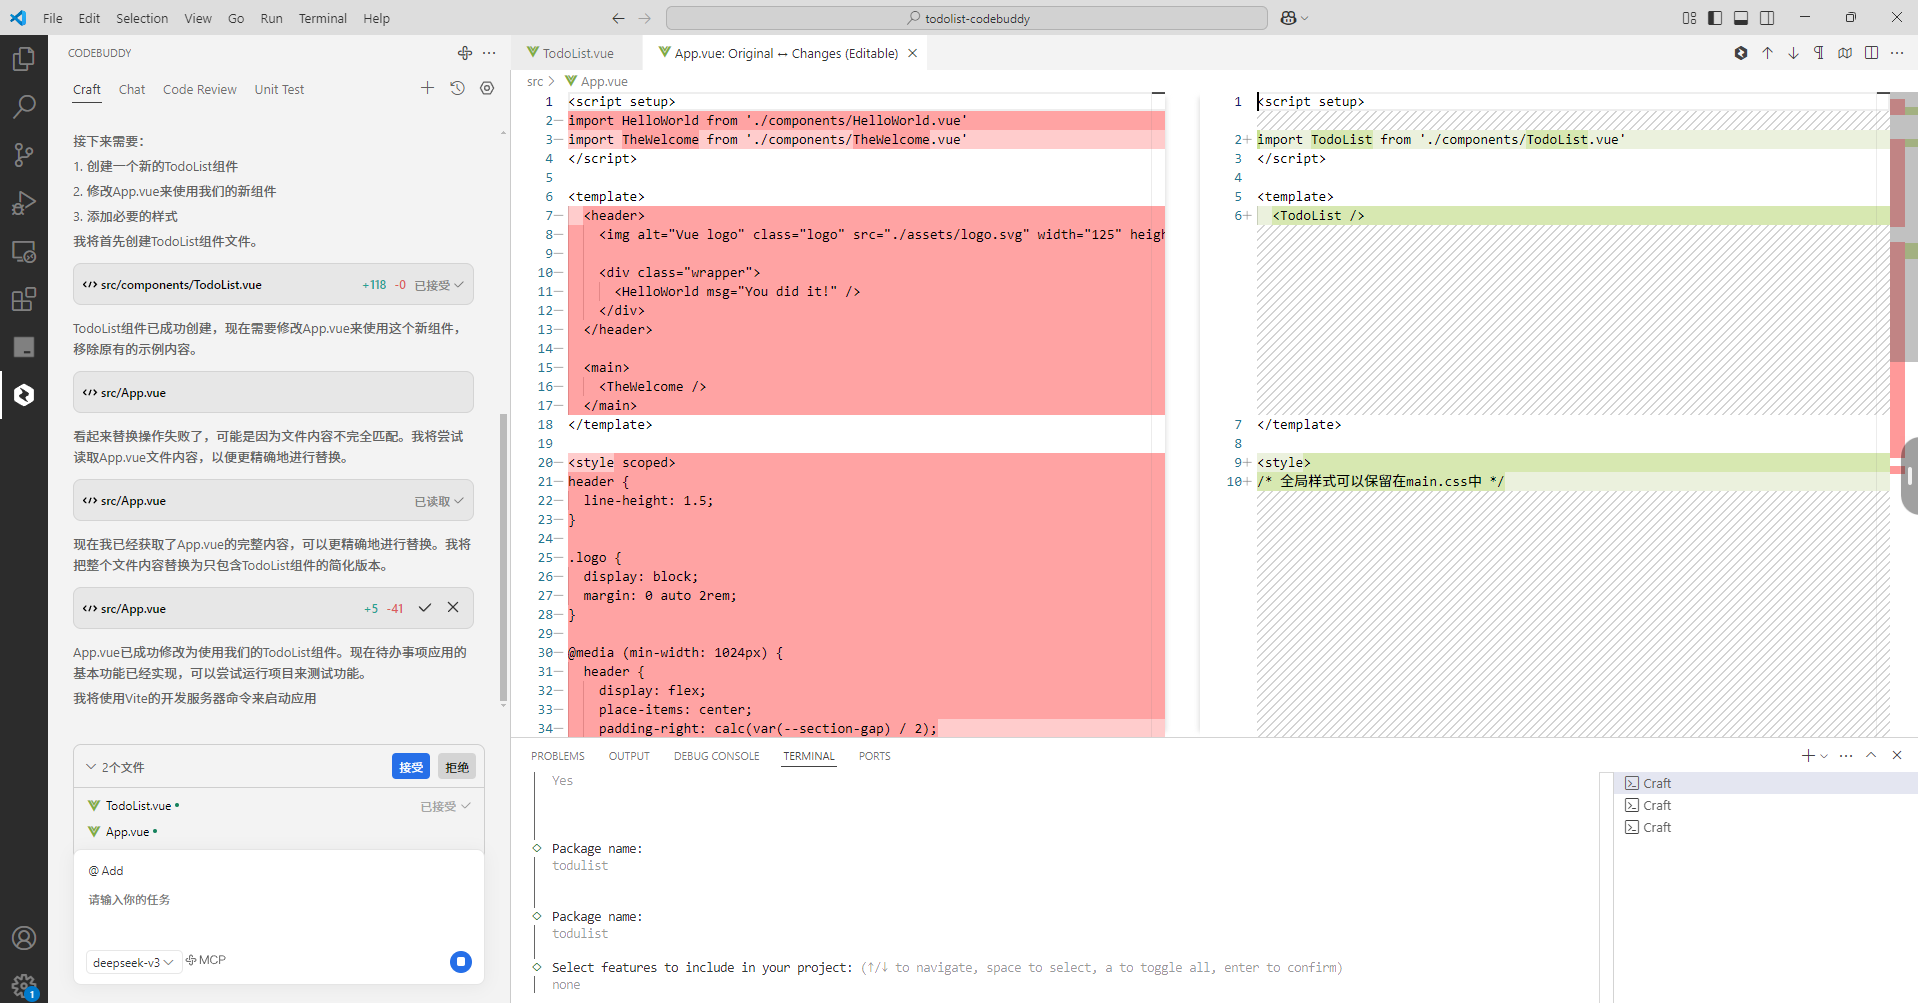Open the Explorer view in the activity bar
Viewport: 1918px width, 1003px height.
(24, 59)
